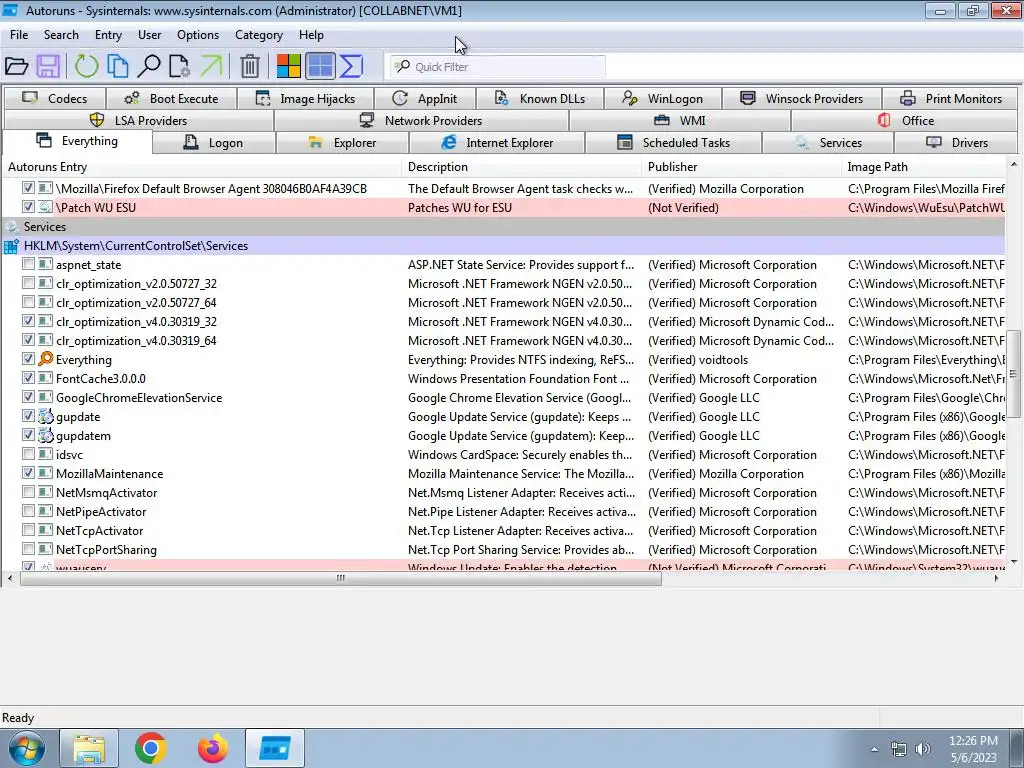Open the Options menu
Image resolution: width=1024 pixels, height=768 pixels.
click(x=198, y=35)
